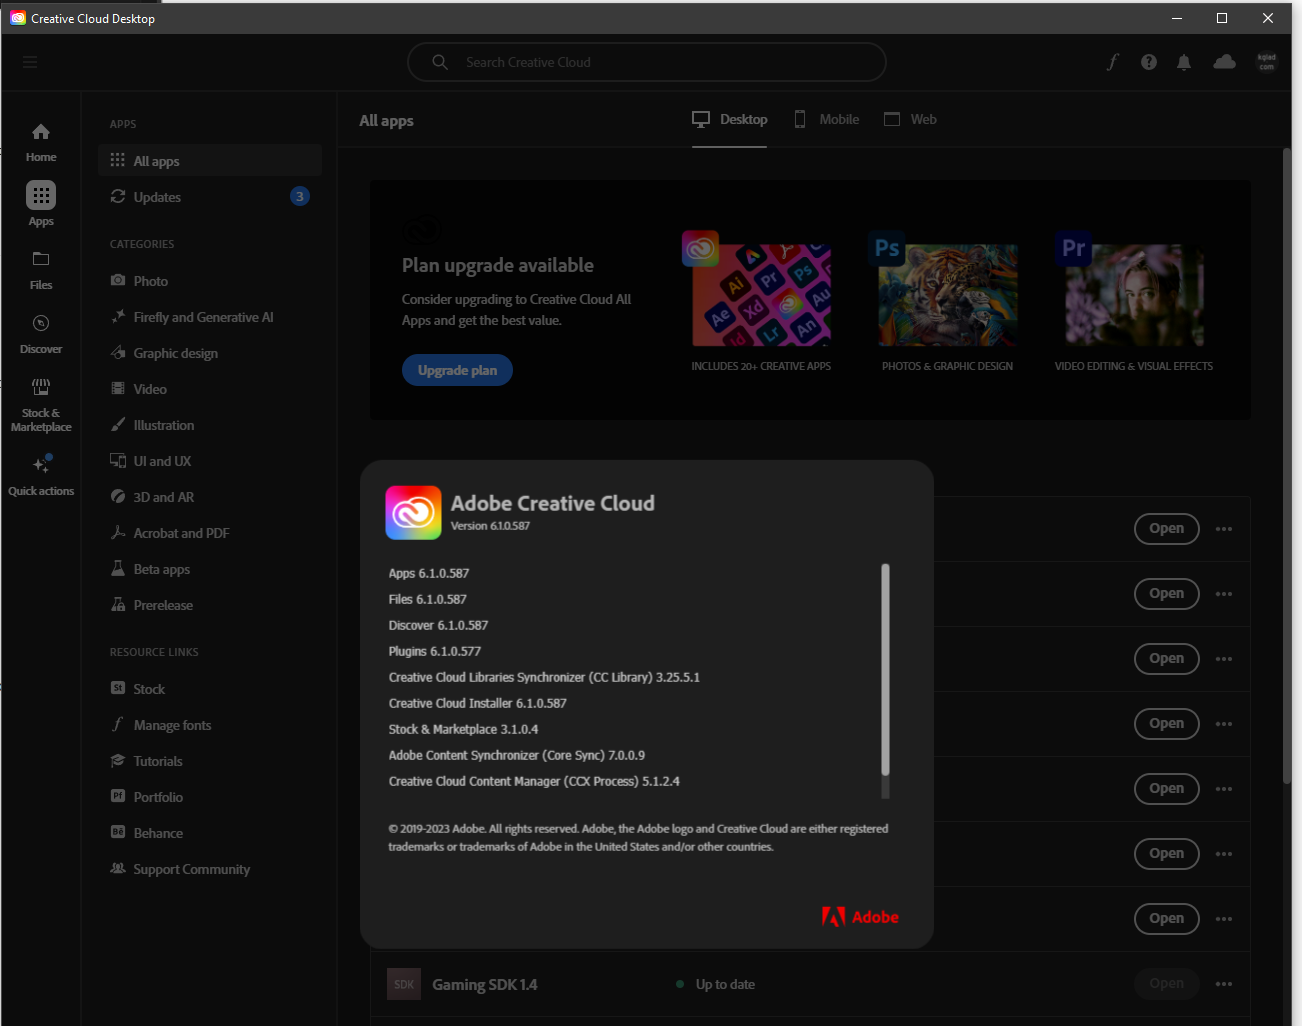This screenshot has height=1026, width=1302.
Task: Open the help menu
Action: [1148, 61]
